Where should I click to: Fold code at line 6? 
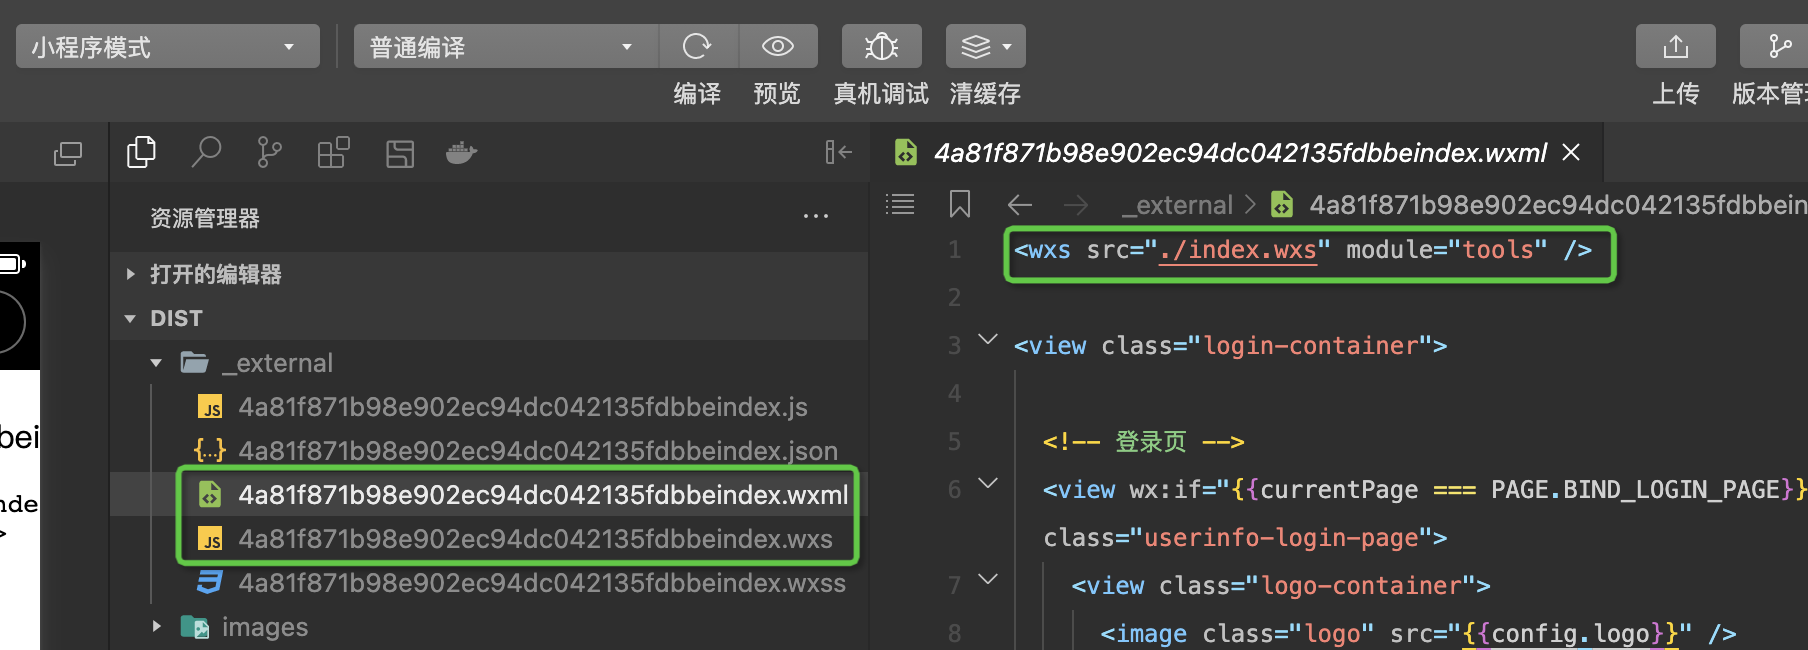[x=988, y=484]
